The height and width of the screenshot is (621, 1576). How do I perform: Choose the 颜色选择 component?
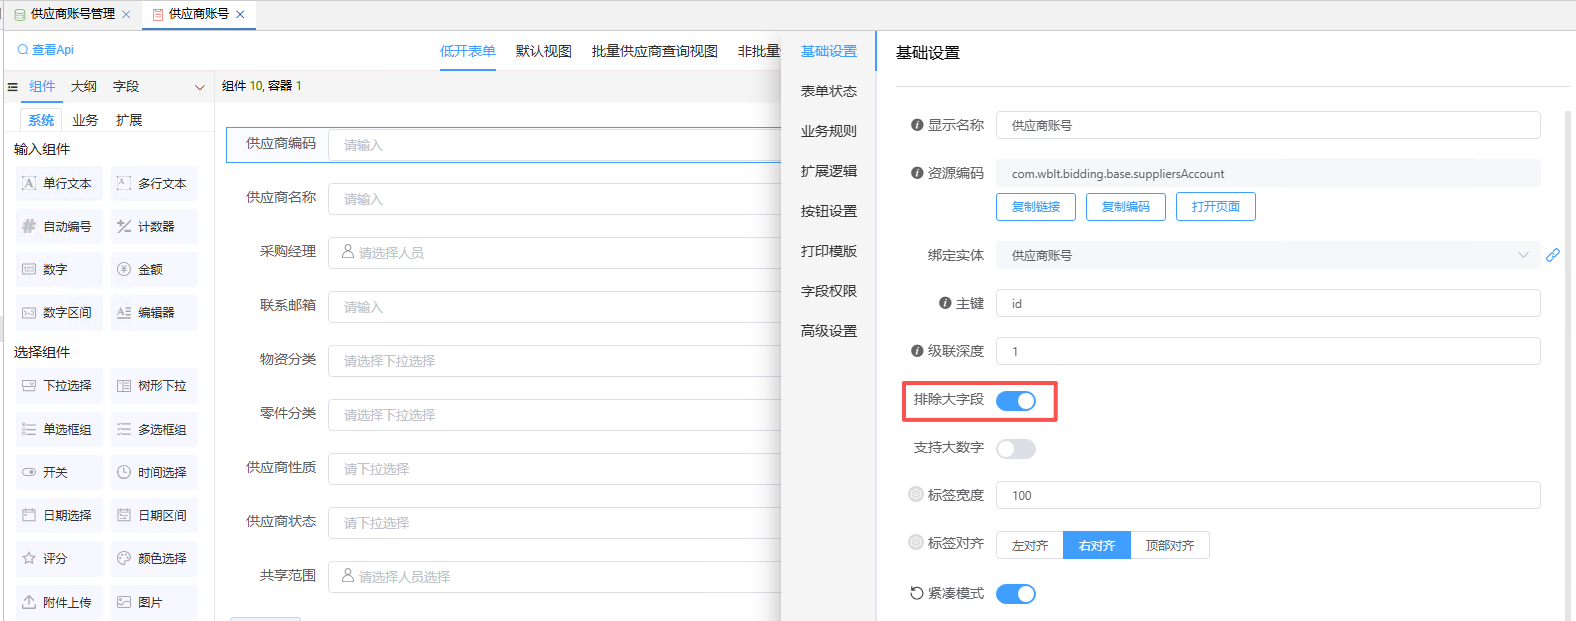coord(154,559)
